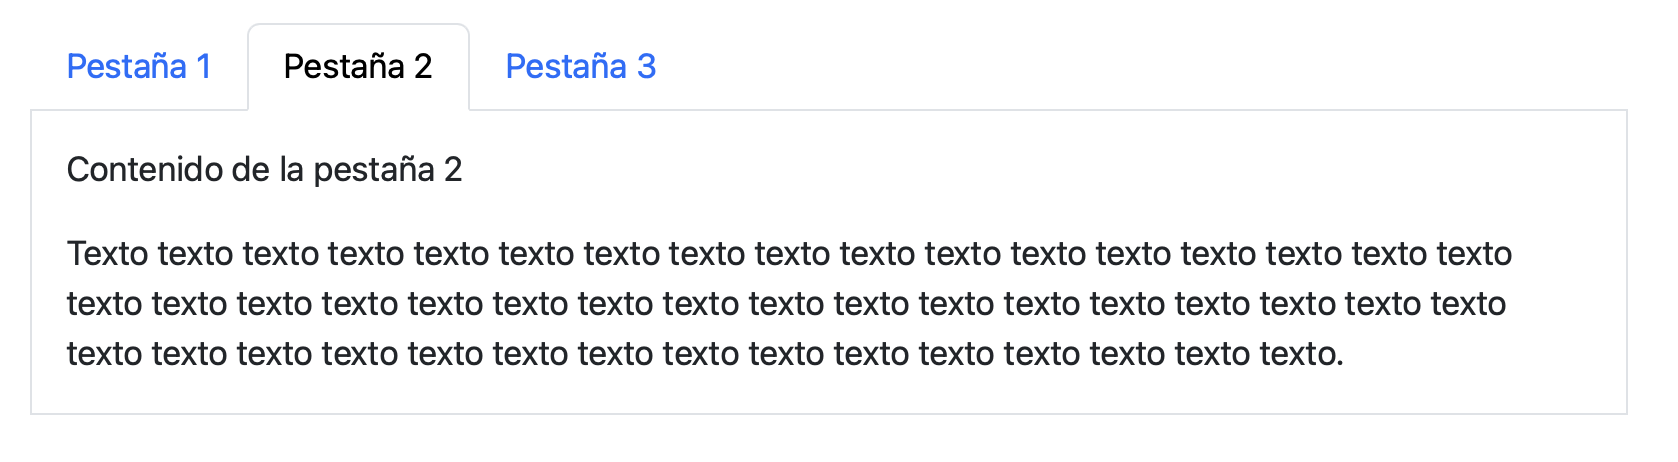Select the active Pestaña 2 tab
The image size is (1678, 462).
tap(358, 67)
